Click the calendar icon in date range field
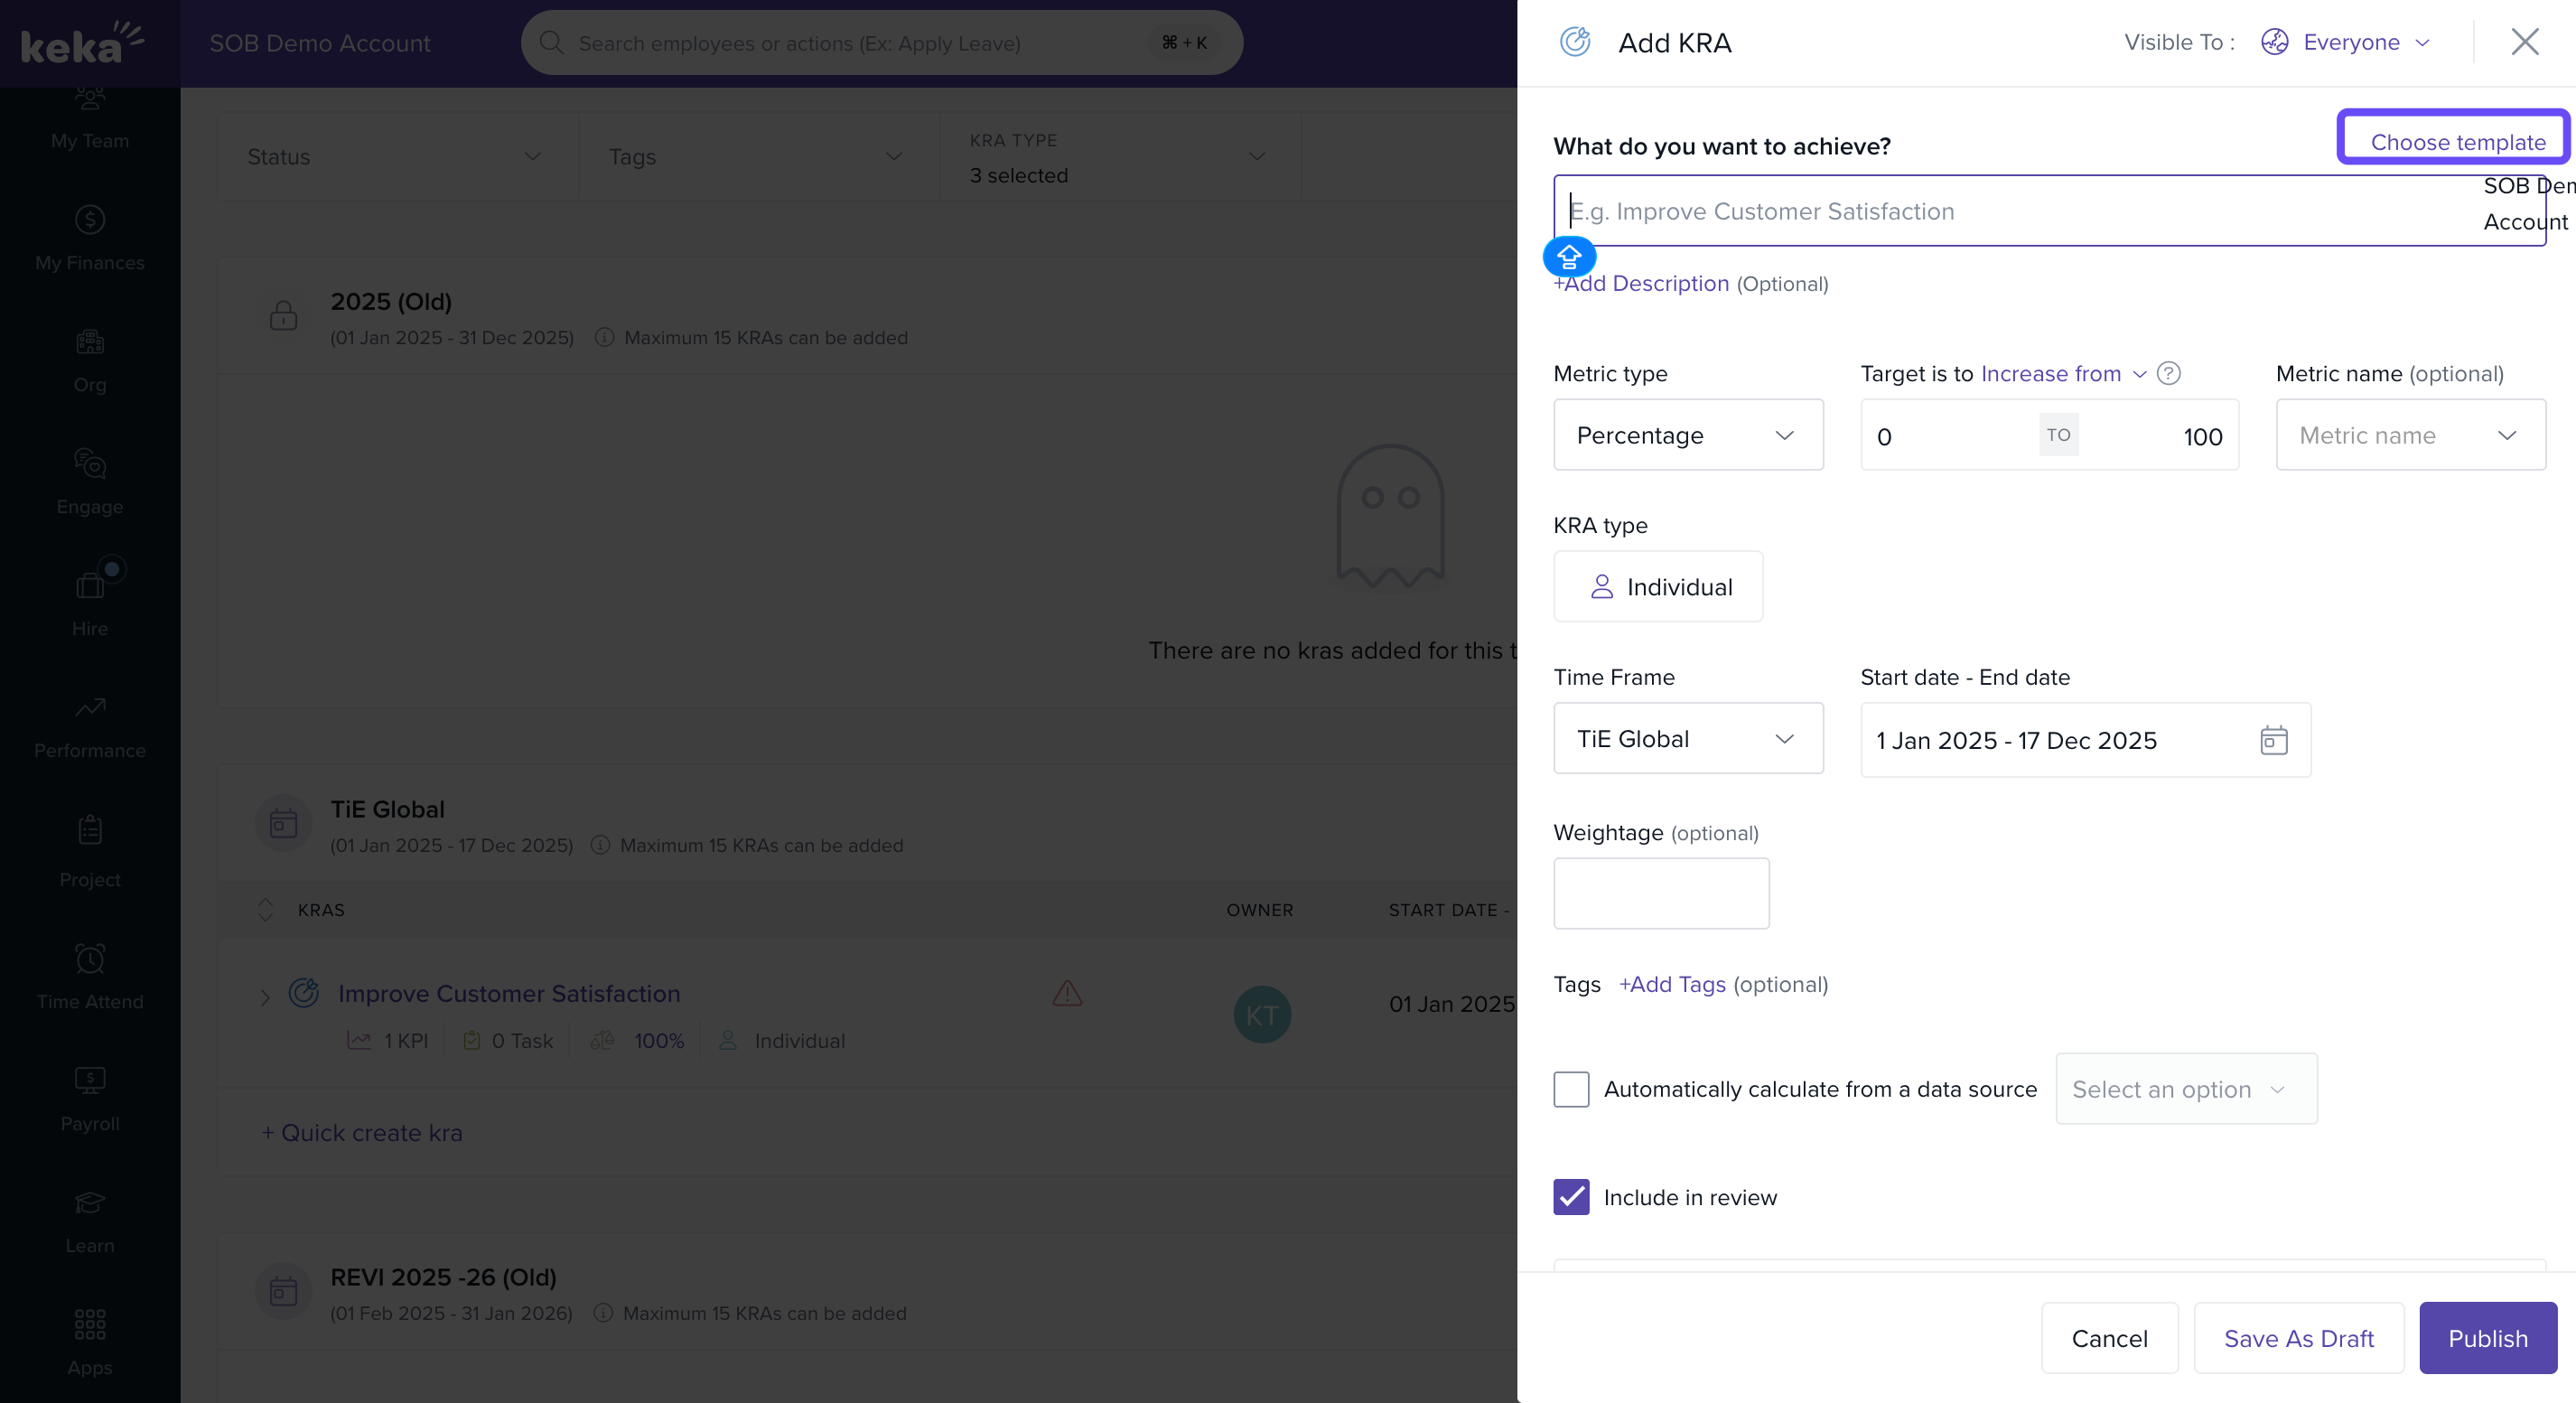This screenshot has height=1403, width=2576. pyautogui.click(x=2273, y=740)
